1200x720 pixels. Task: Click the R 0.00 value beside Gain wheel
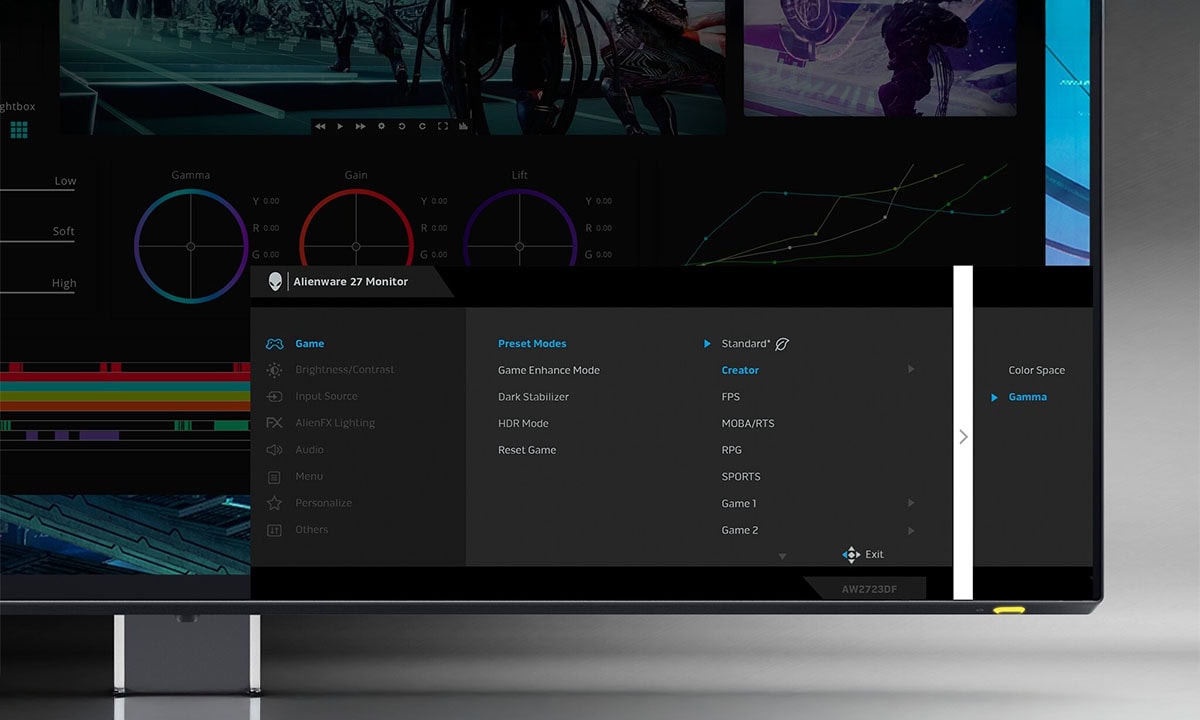[433, 228]
